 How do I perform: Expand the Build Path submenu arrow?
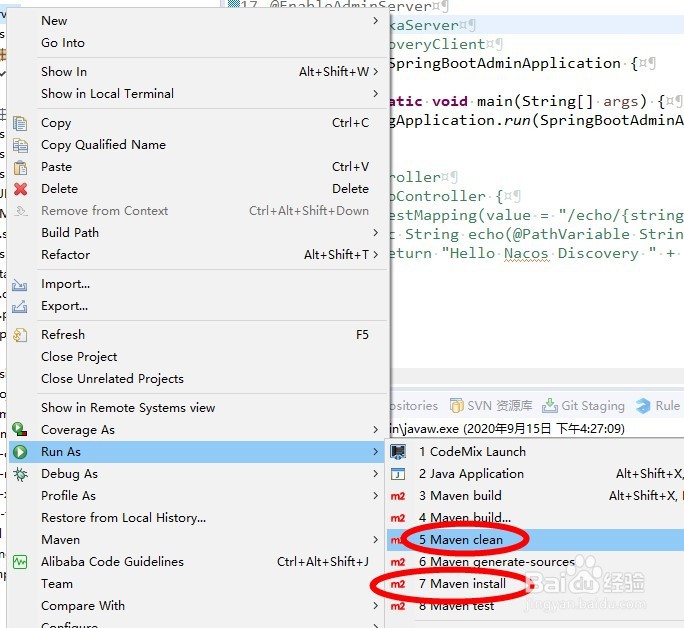pos(376,232)
